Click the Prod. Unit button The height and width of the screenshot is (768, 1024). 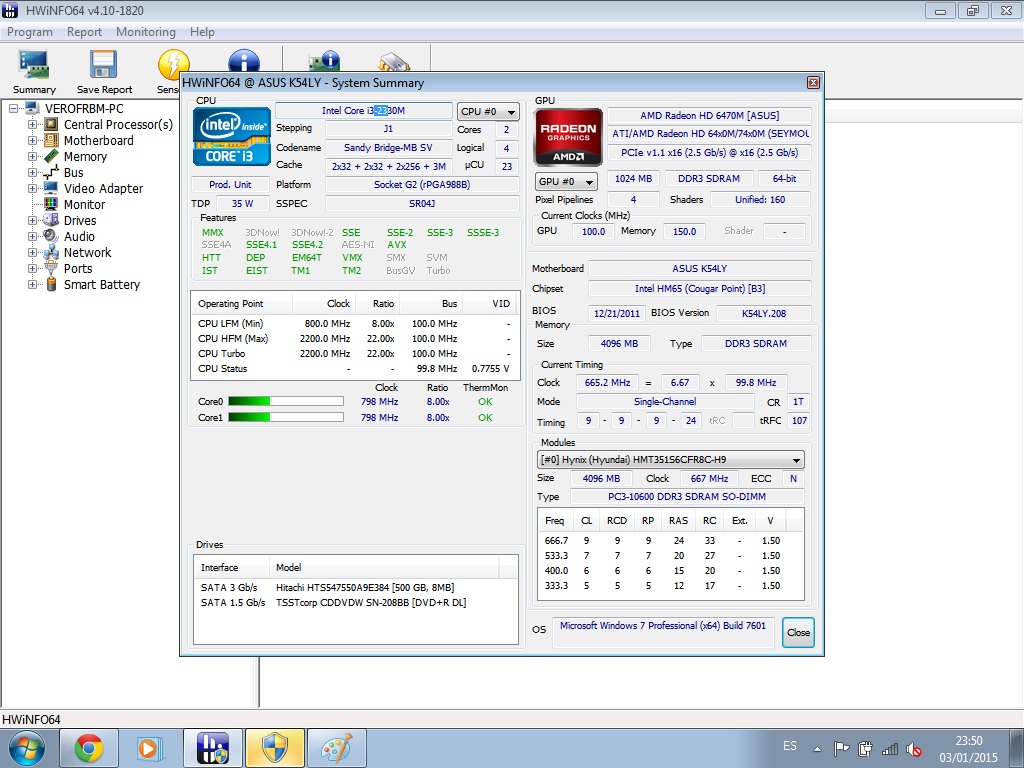click(x=230, y=185)
